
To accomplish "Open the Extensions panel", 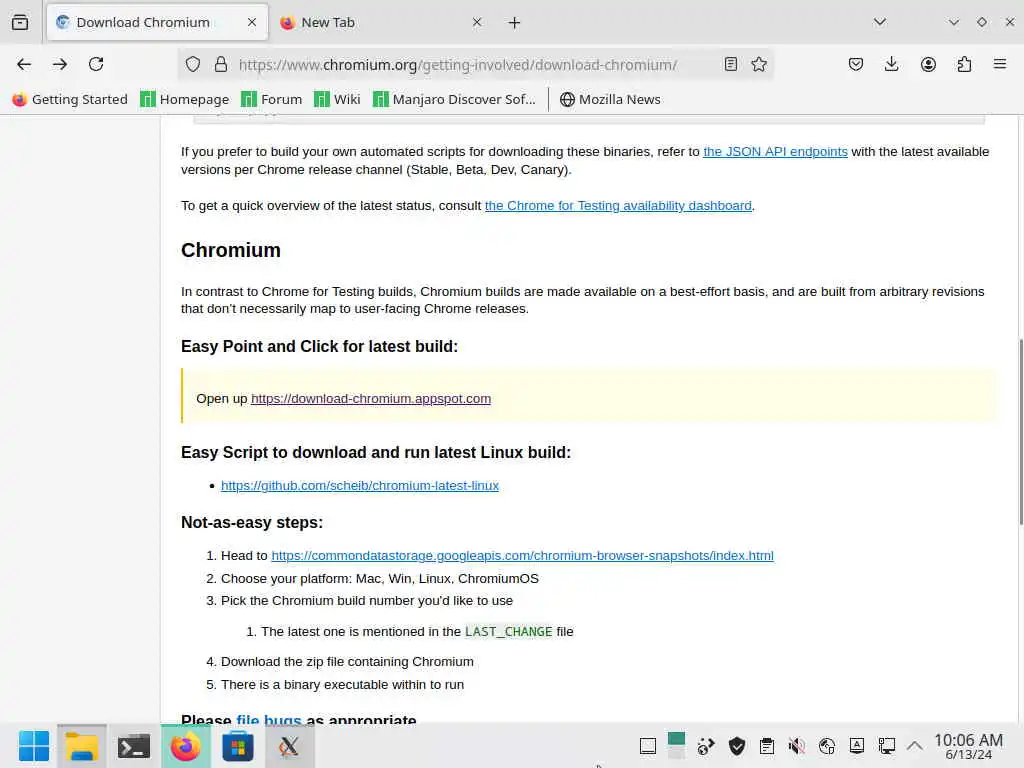I will point(964,64).
